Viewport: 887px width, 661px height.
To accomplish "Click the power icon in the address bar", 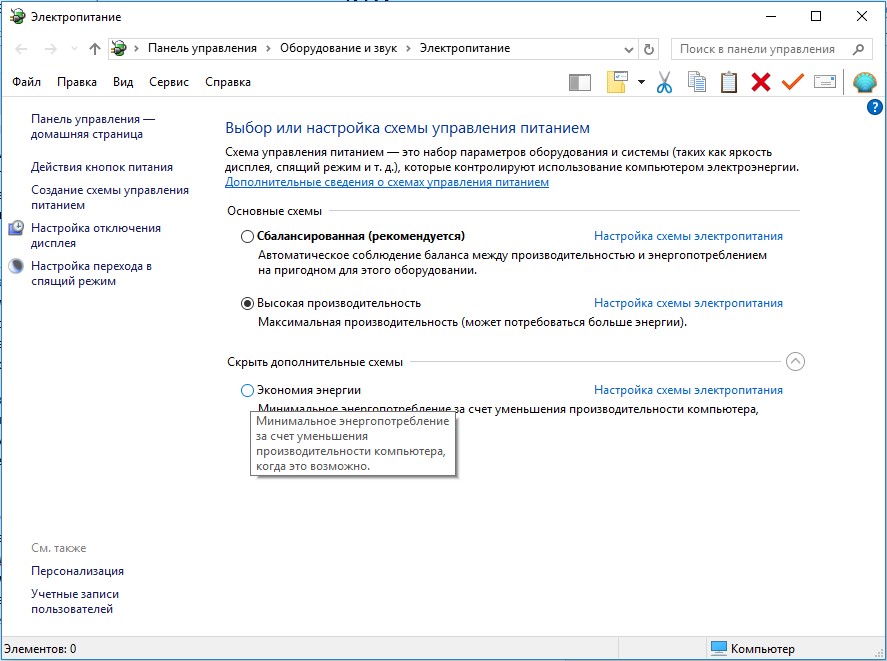I will tap(119, 49).
